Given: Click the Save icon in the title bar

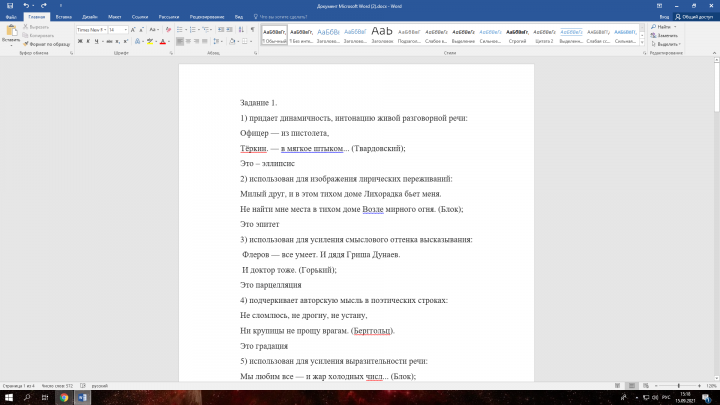Looking at the screenshot, I should [10, 6].
